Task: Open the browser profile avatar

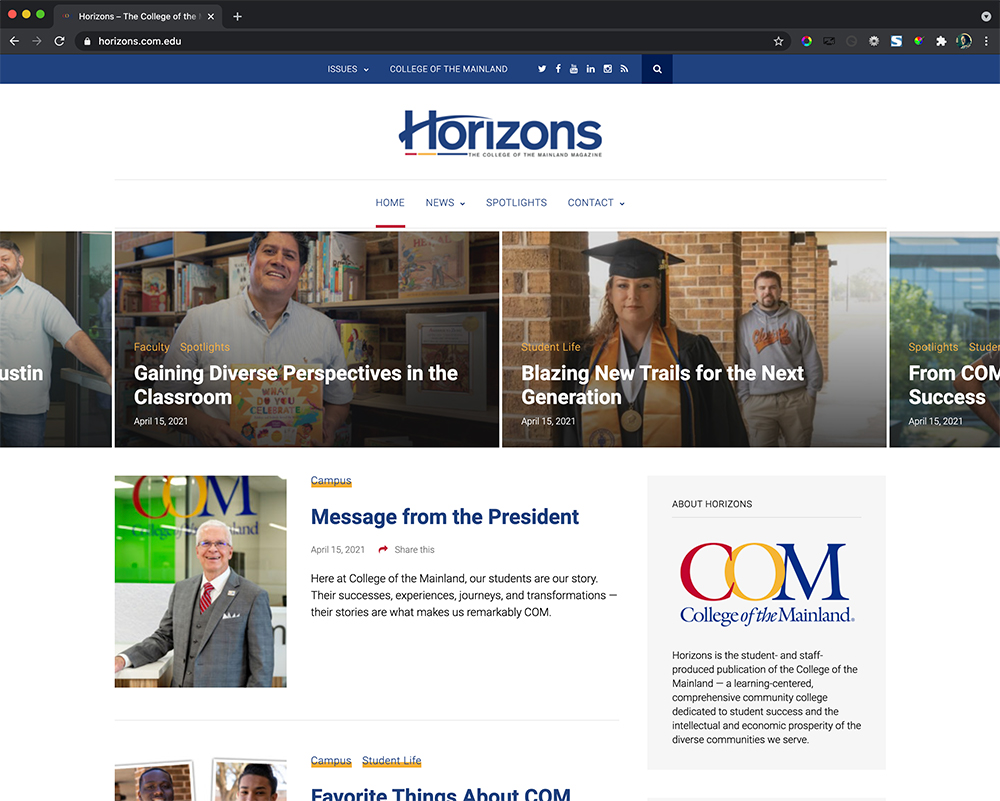Action: coord(964,41)
